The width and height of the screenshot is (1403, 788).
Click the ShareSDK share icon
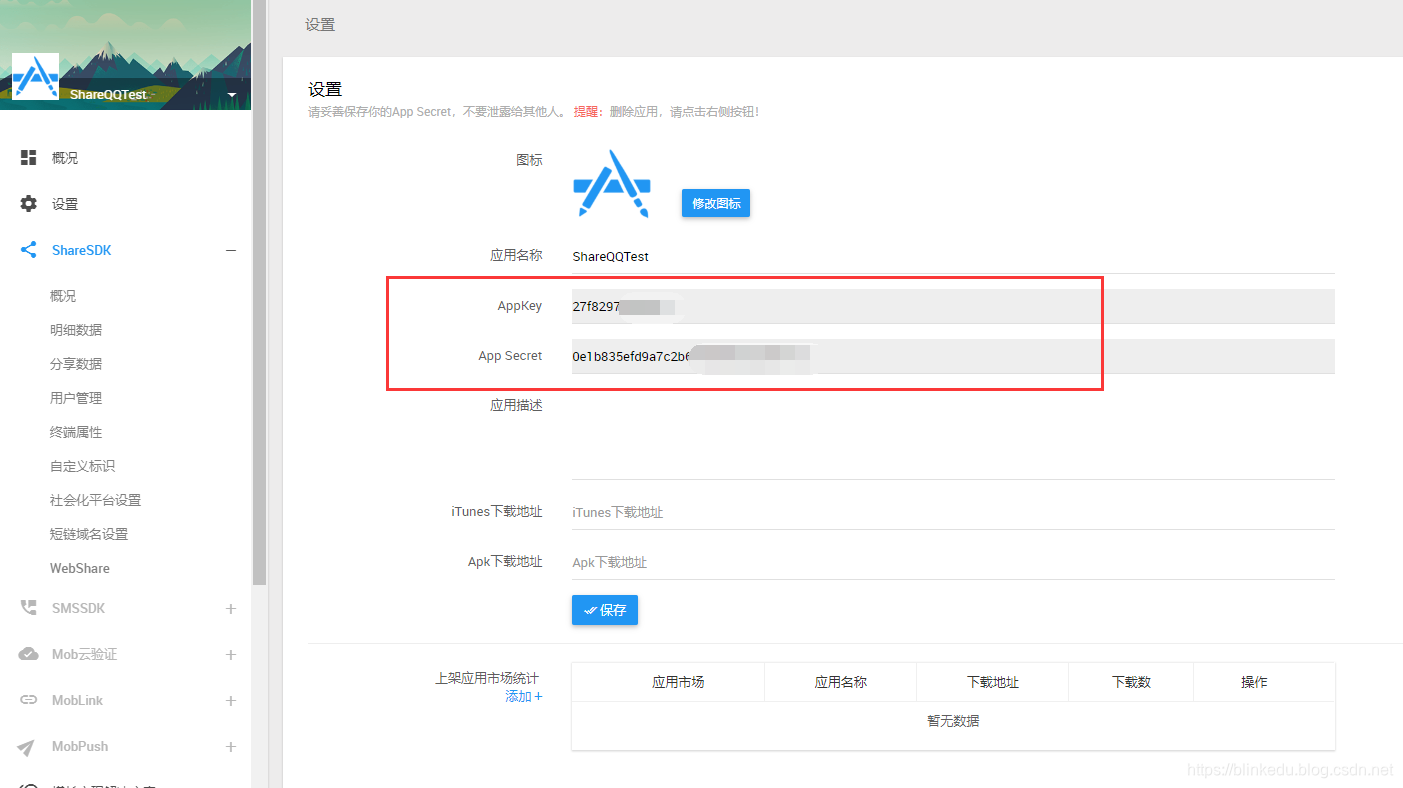point(29,250)
